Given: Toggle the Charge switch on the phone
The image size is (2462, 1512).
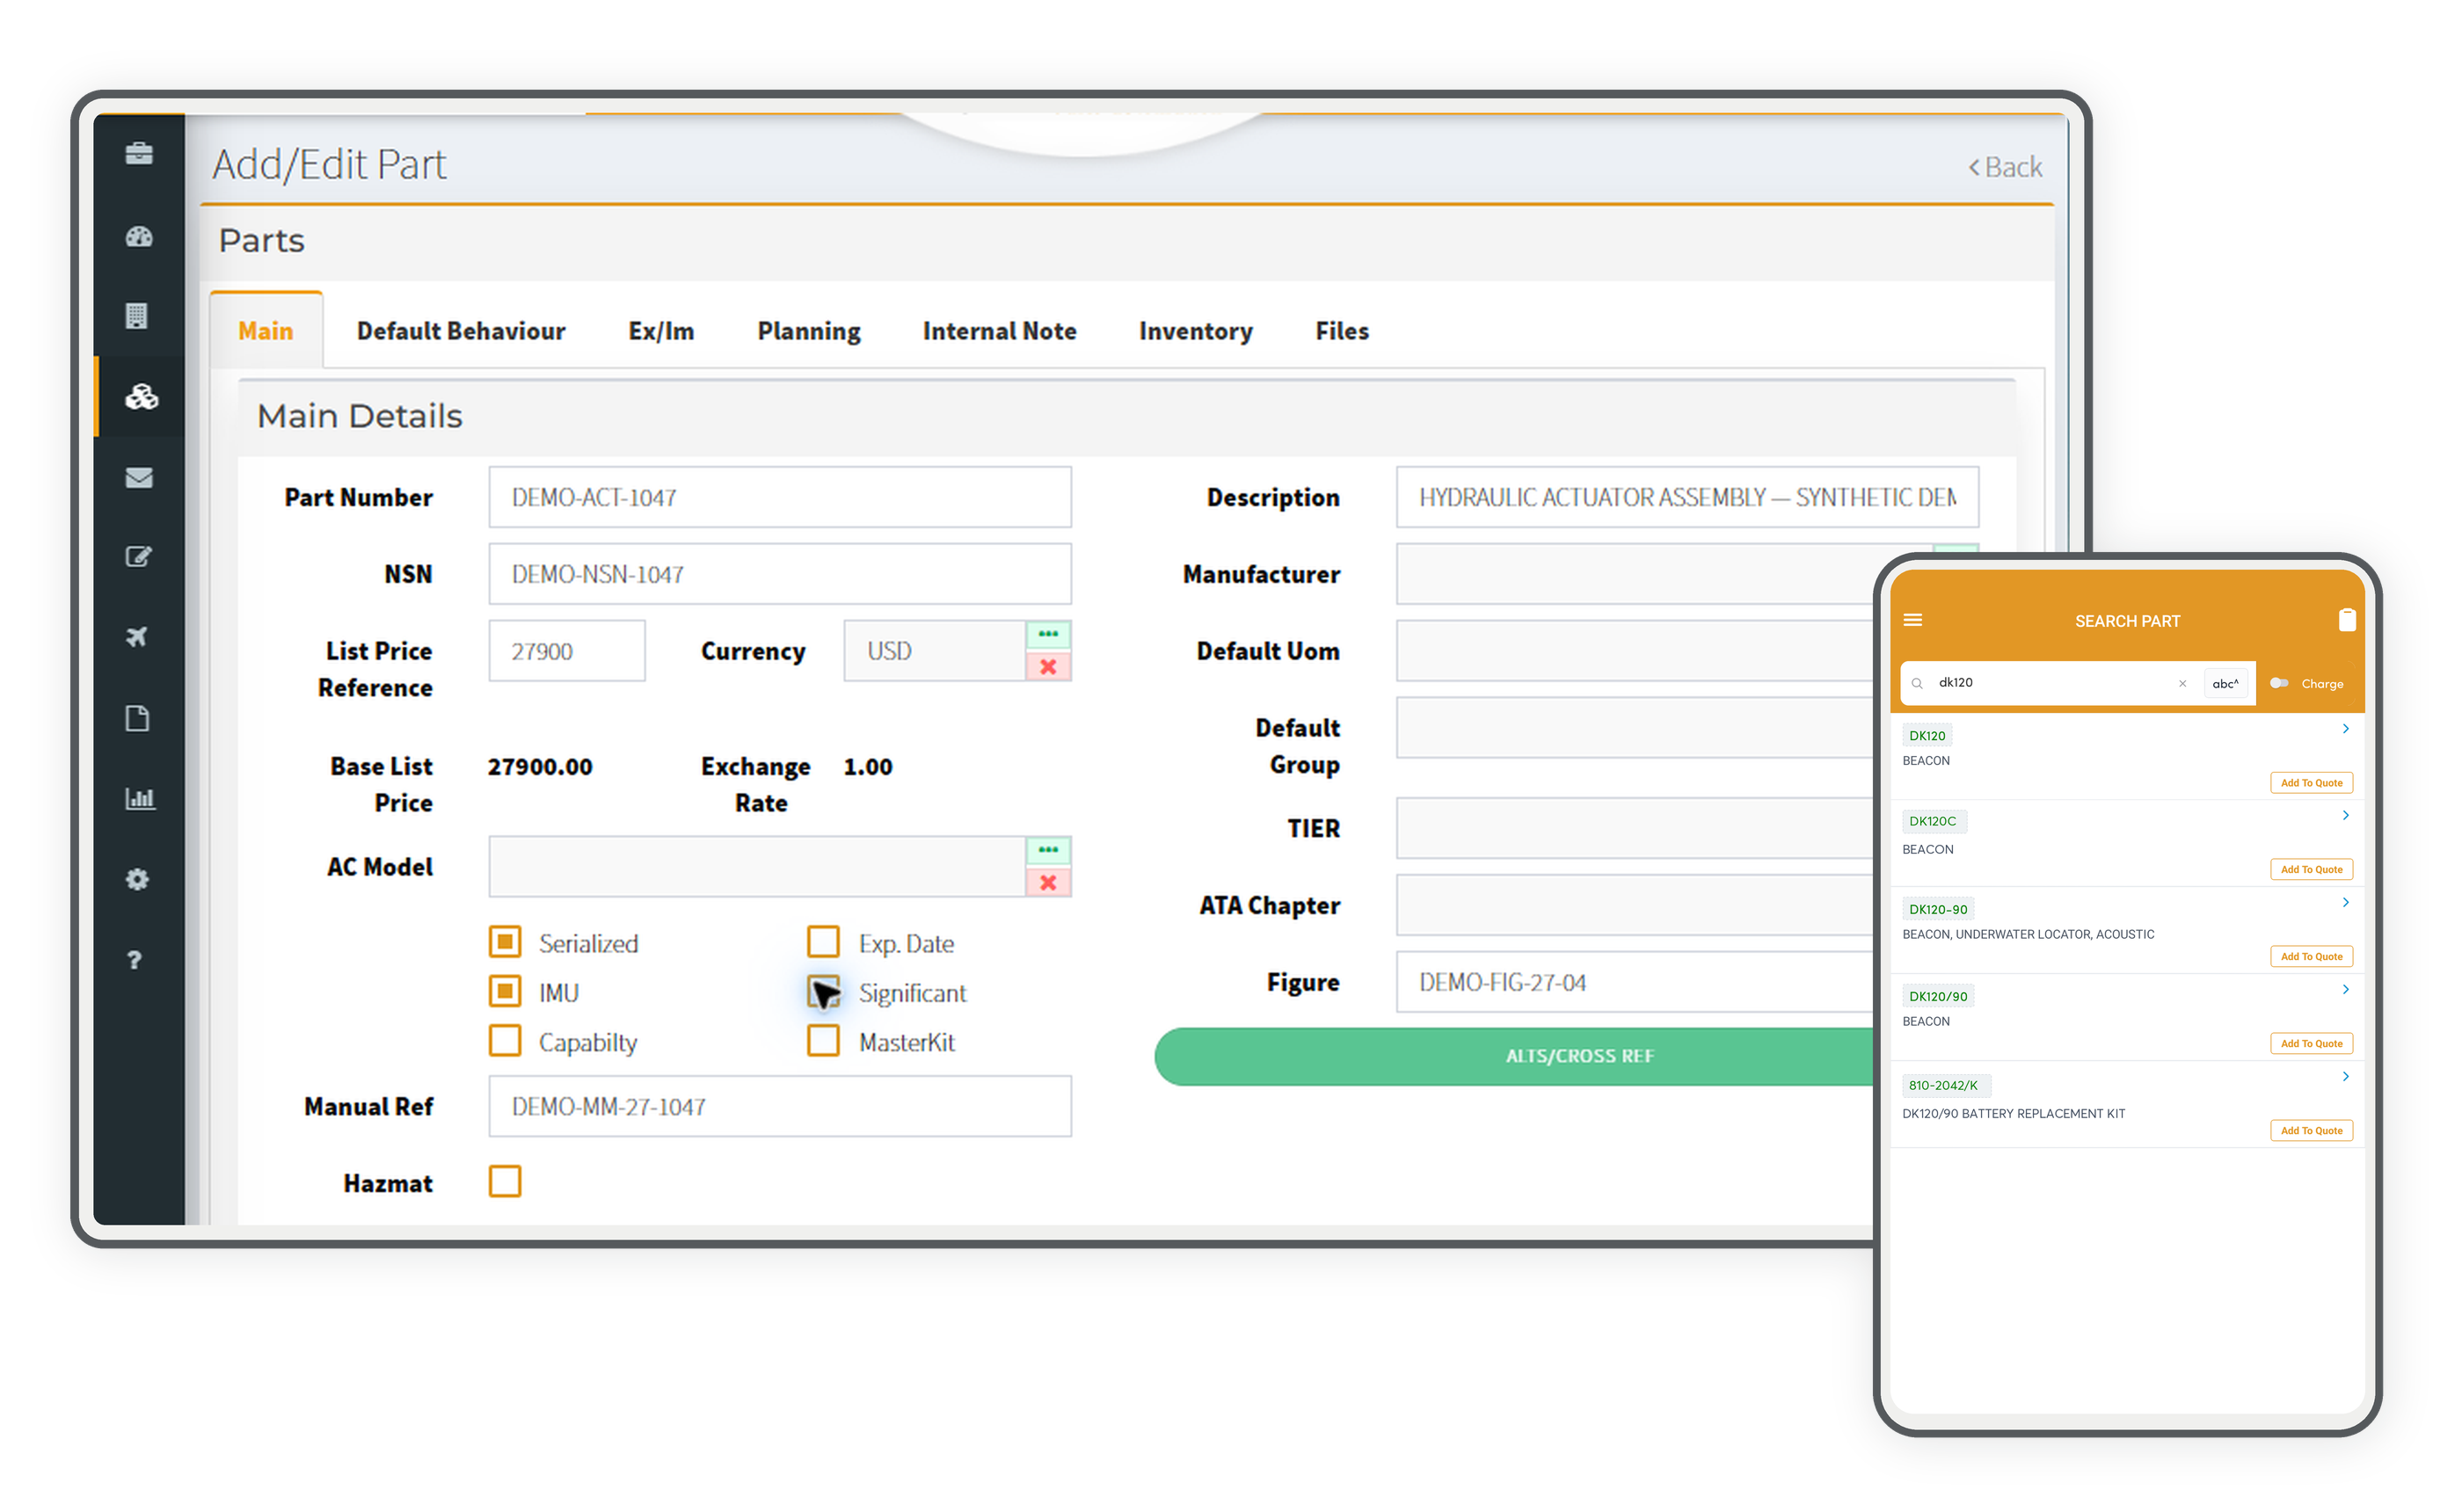Looking at the screenshot, I should pyautogui.click(x=2278, y=683).
